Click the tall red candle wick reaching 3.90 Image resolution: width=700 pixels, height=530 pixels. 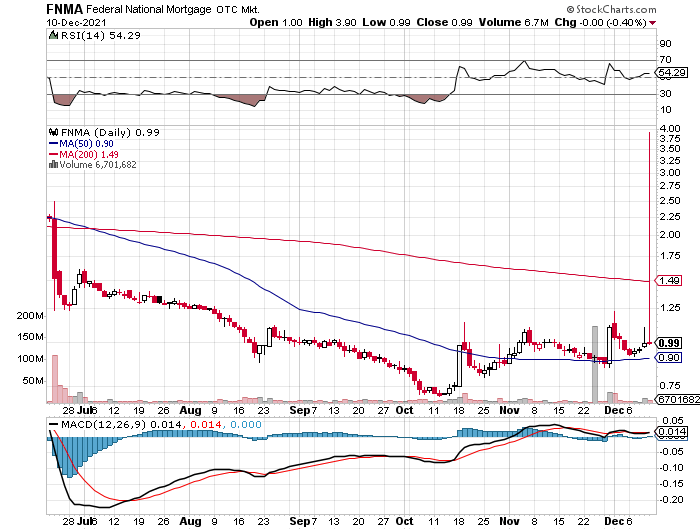pos(649,237)
